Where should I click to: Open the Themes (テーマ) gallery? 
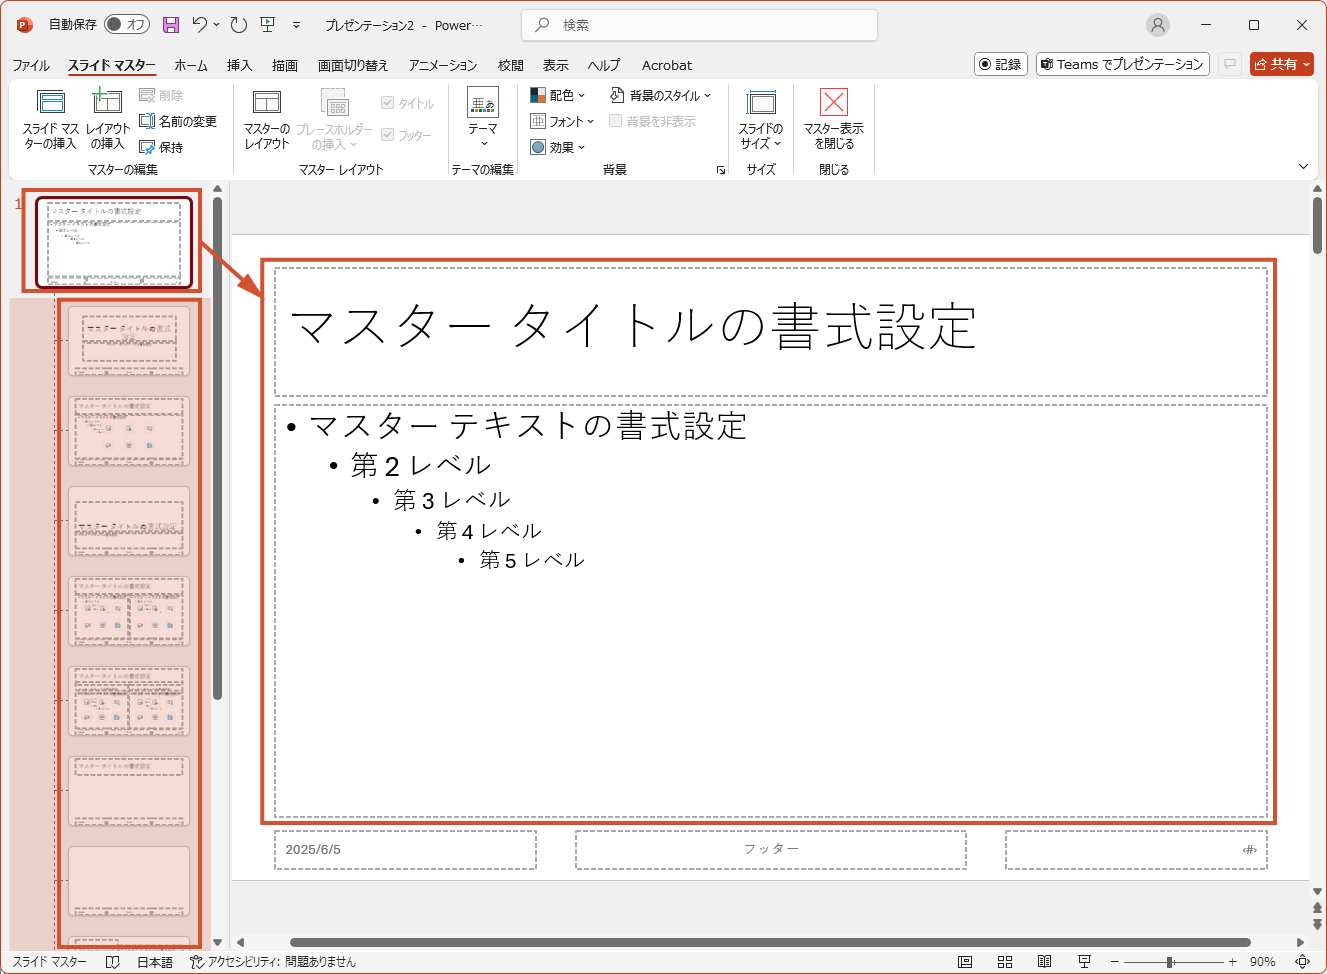(483, 118)
